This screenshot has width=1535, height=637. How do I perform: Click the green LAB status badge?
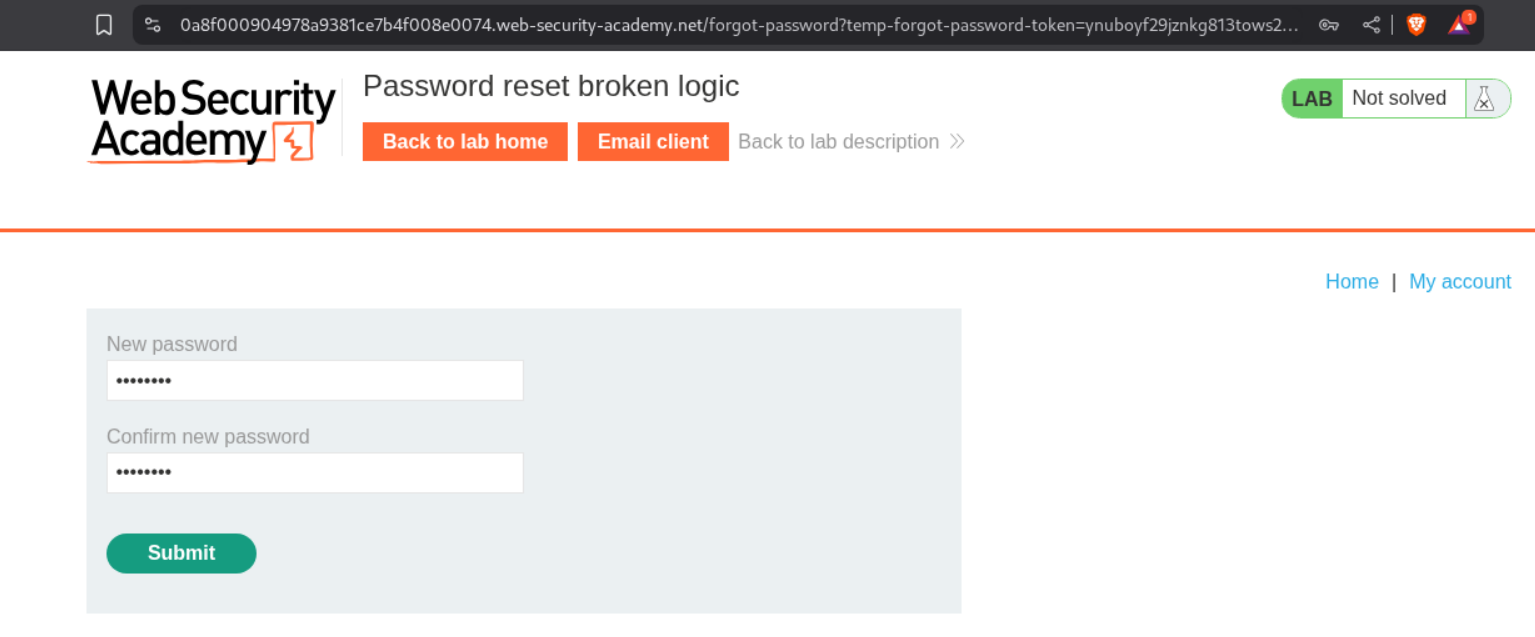[x=1312, y=98]
